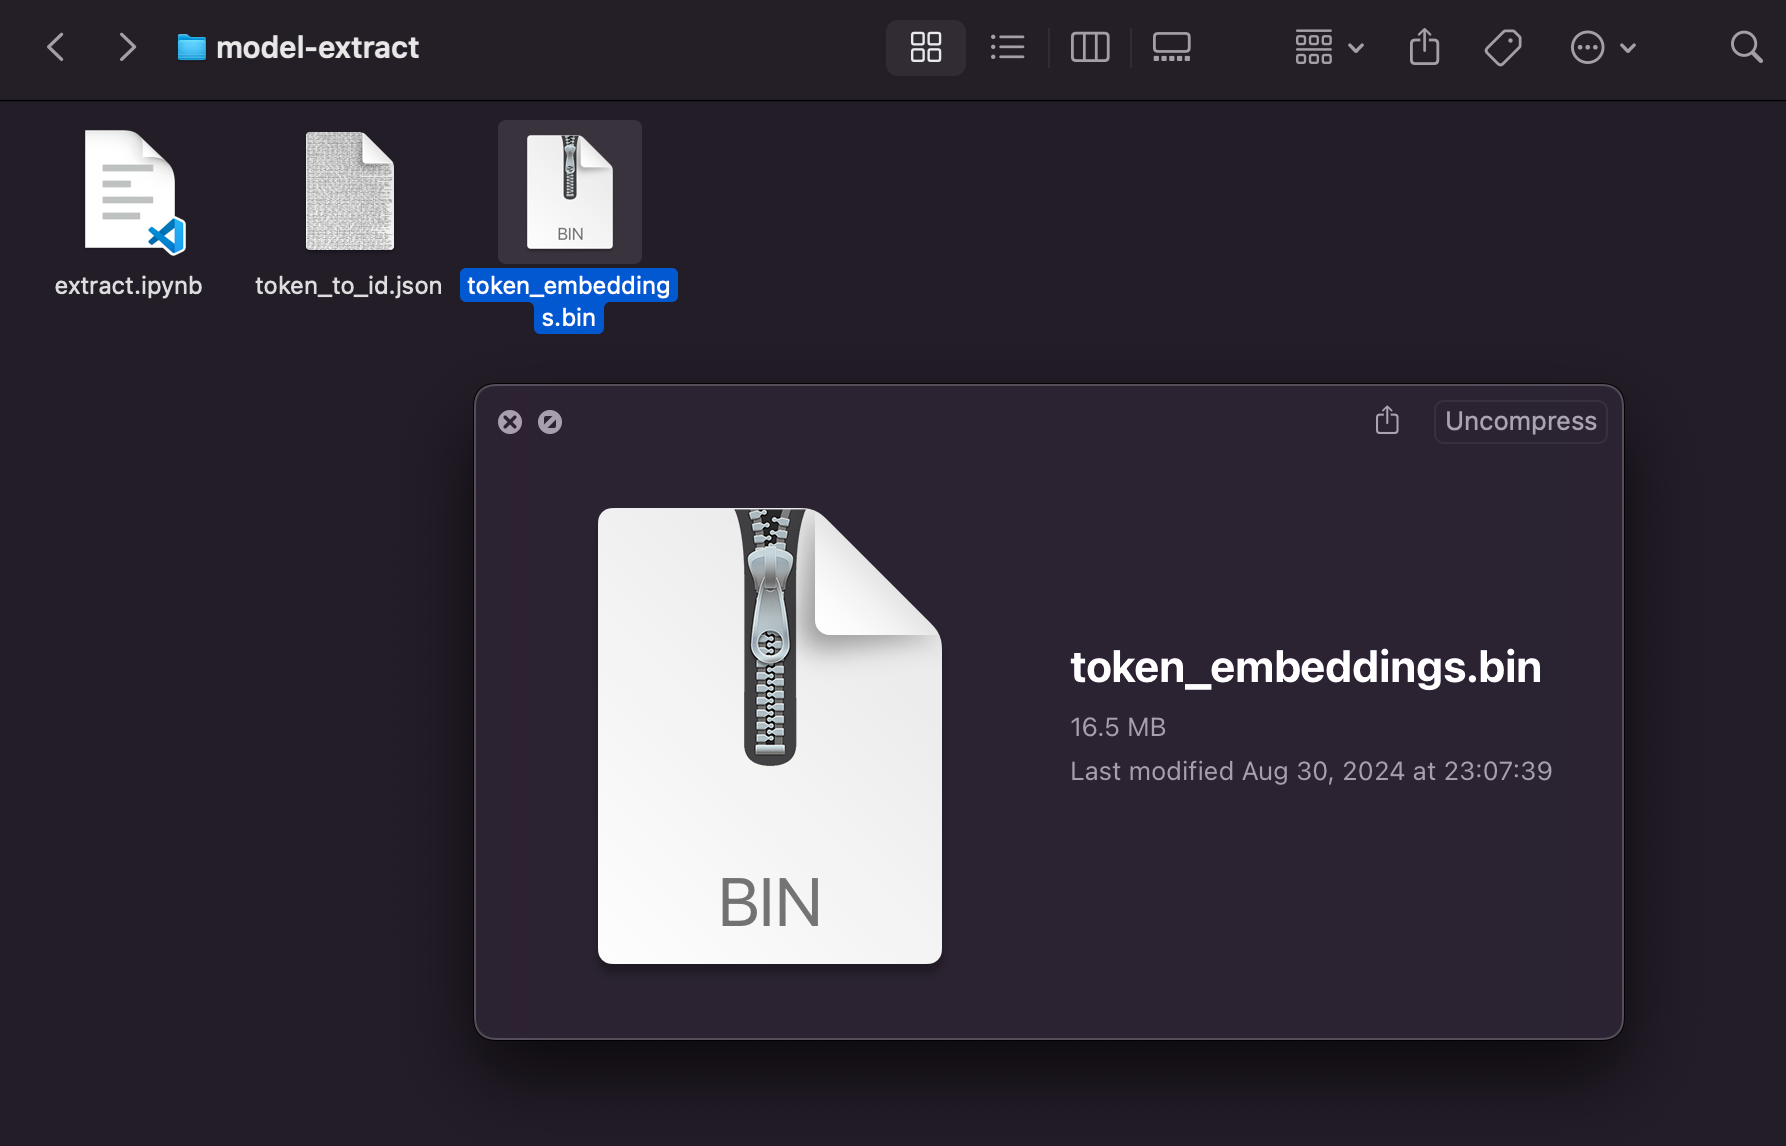The width and height of the screenshot is (1786, 1146).
Task: Share the file from the Quick Look preview
Action: [x=1386, y=421]
